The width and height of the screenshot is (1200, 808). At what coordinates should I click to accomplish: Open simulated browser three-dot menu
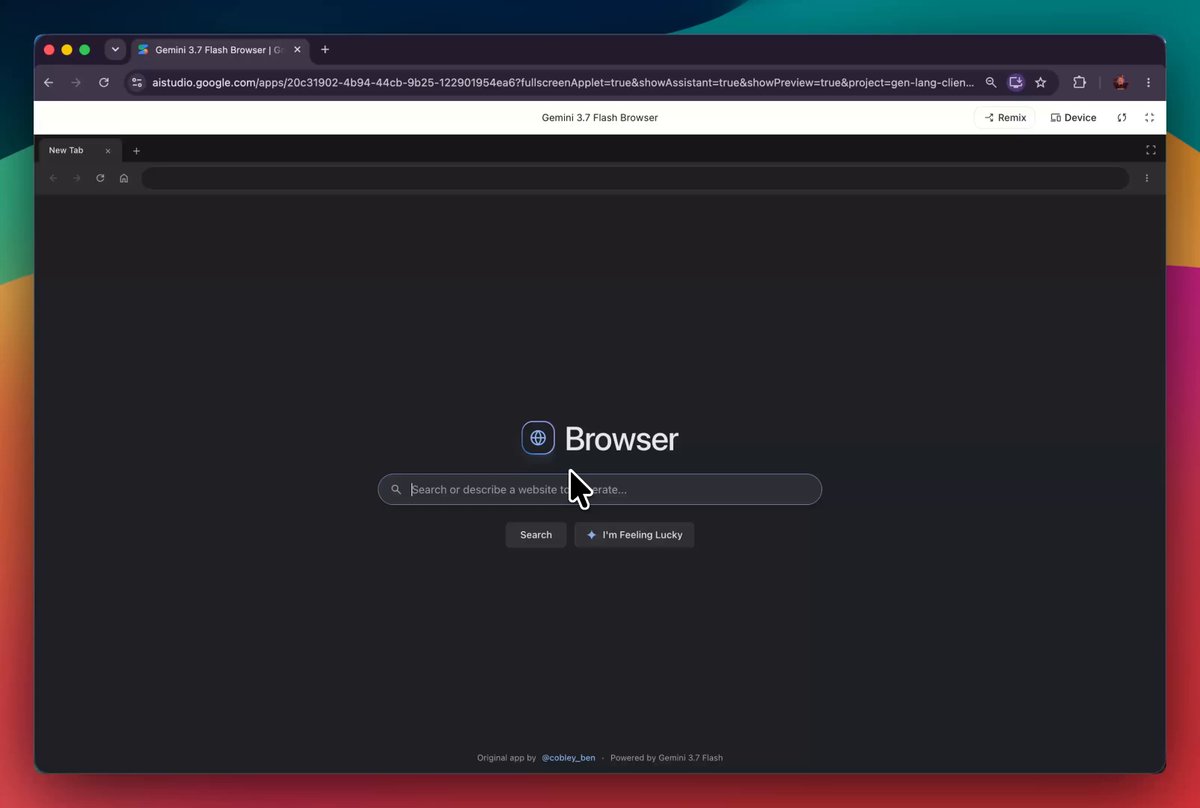click(x=1147, y=178)
